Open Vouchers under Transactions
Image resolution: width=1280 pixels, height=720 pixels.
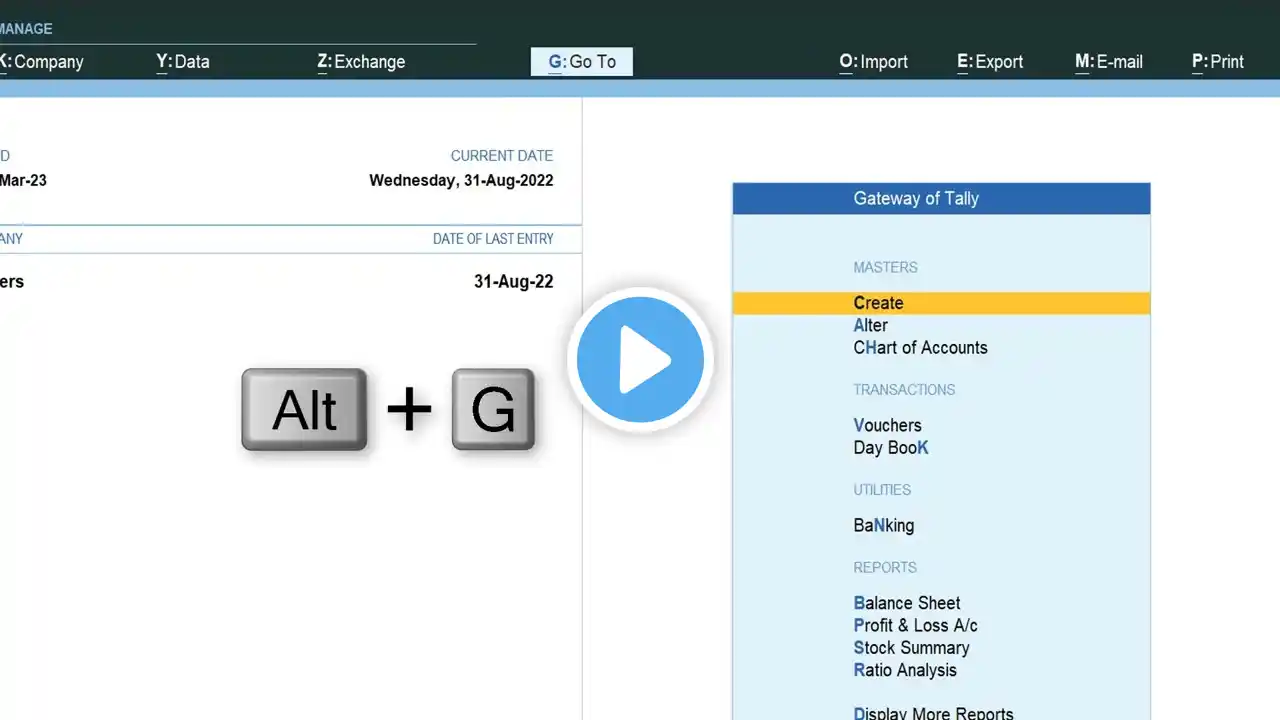pyautogui.click(x=887, y=425)
